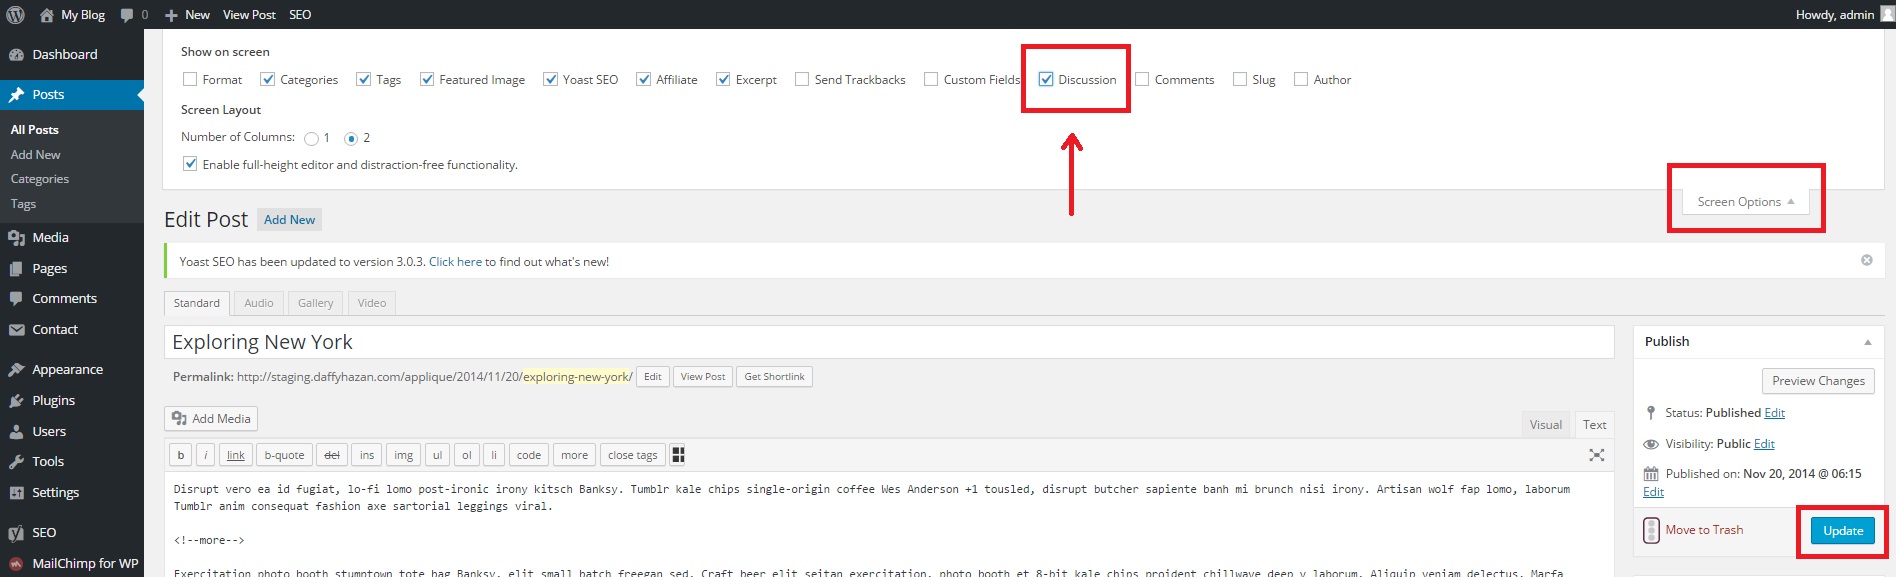Image resolution: width=1896 pixels, height=577 pixels.
Task: Open the New dropdown in admin bar
Action: tap(188, 15)
